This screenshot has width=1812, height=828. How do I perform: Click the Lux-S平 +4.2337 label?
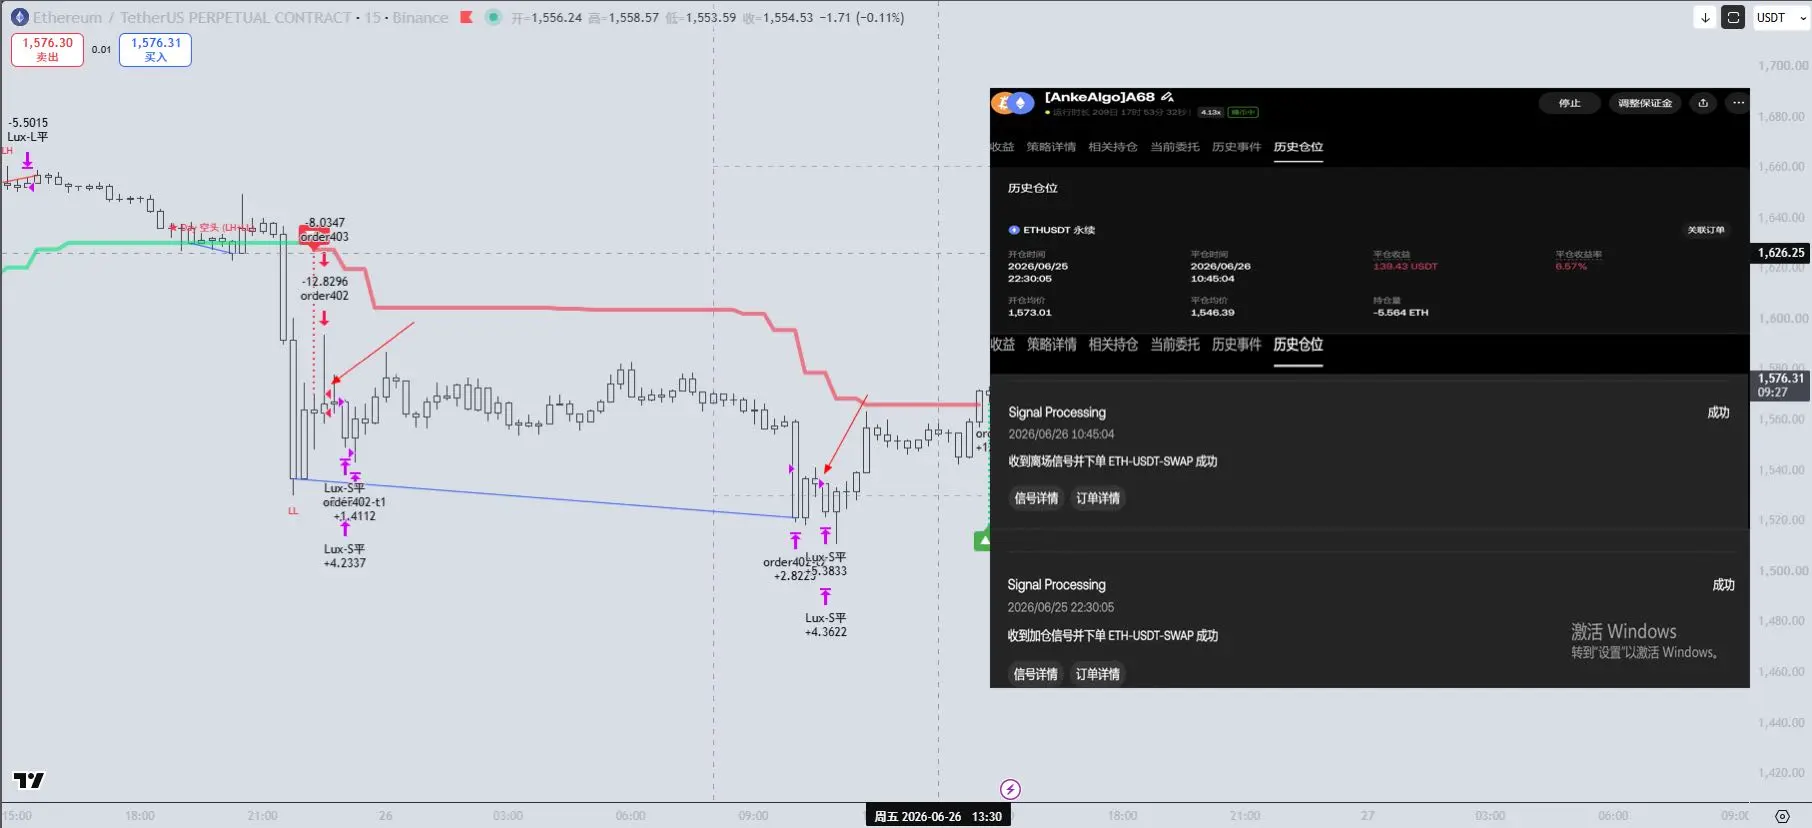345,556
